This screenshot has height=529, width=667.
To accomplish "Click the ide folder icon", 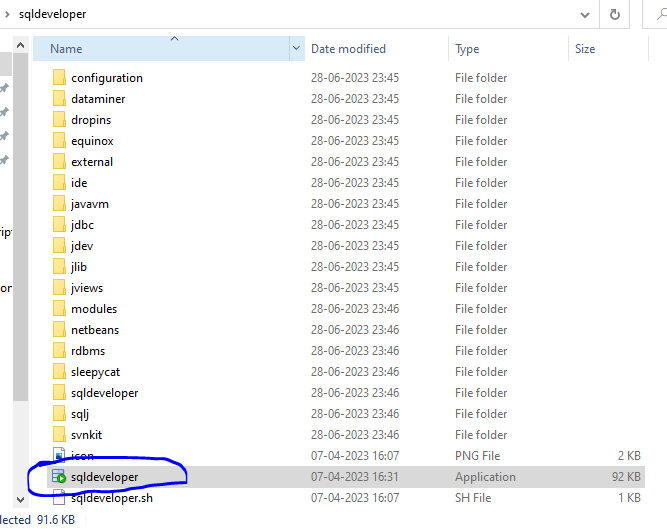I will [x=59, y=183].
